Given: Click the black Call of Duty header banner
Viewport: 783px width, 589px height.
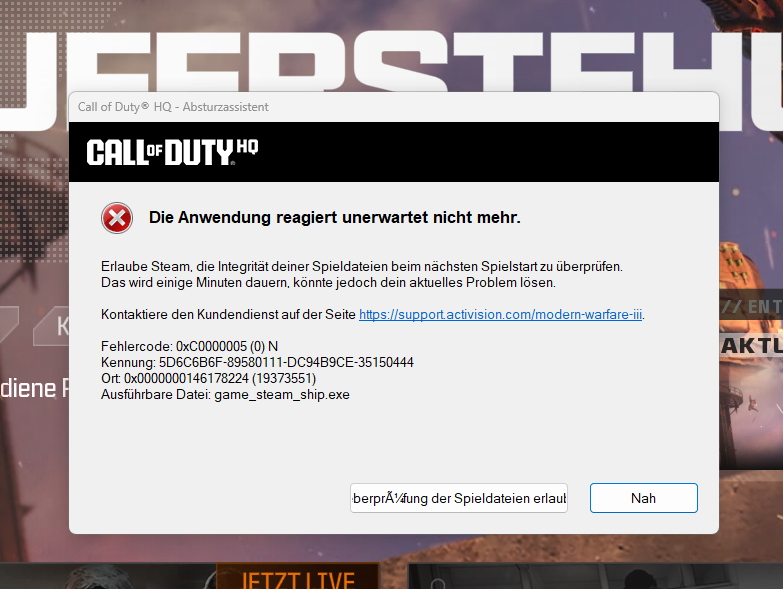Looking at the screenshot, I should (x=394, y=152).
